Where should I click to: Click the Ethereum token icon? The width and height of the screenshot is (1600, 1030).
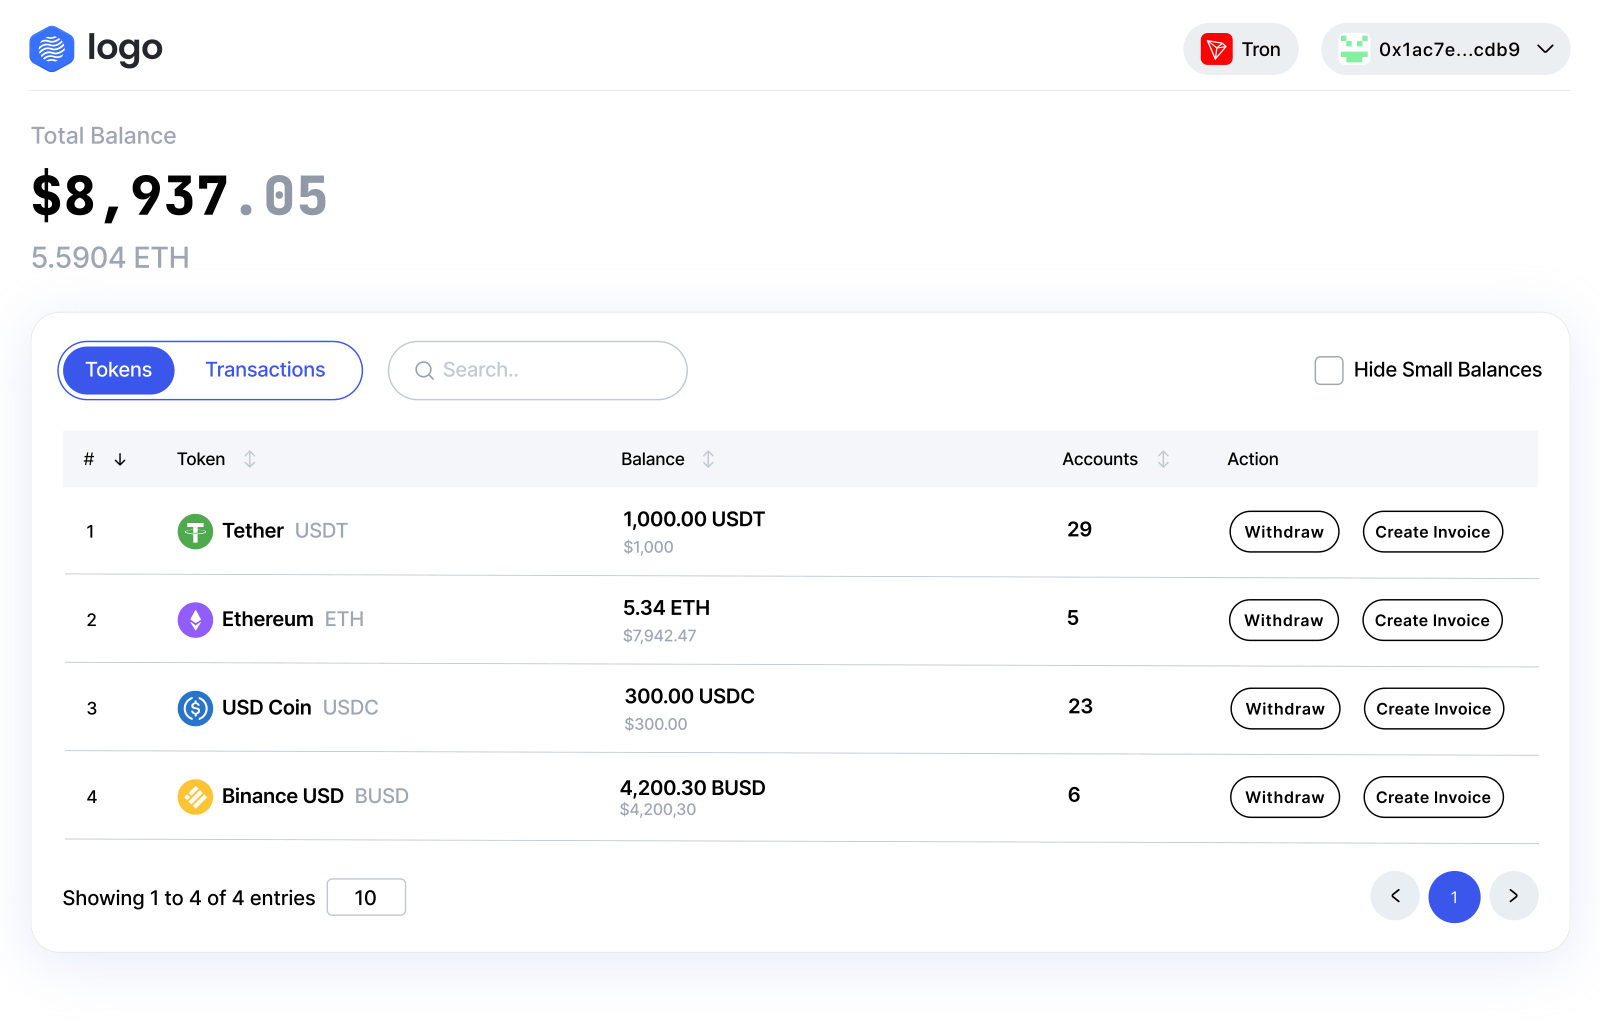pos(195,620)
